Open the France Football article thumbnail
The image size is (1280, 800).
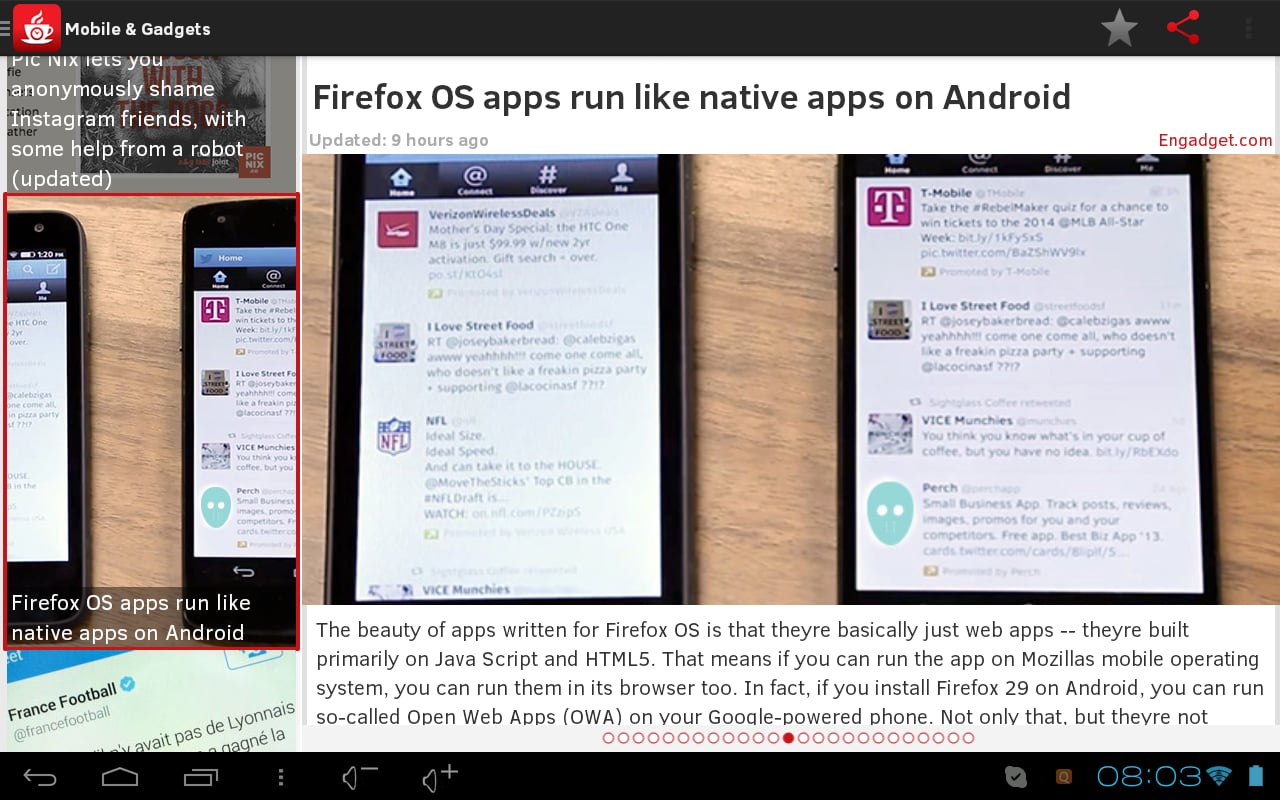pyautogui.click(x=152, y=701)
